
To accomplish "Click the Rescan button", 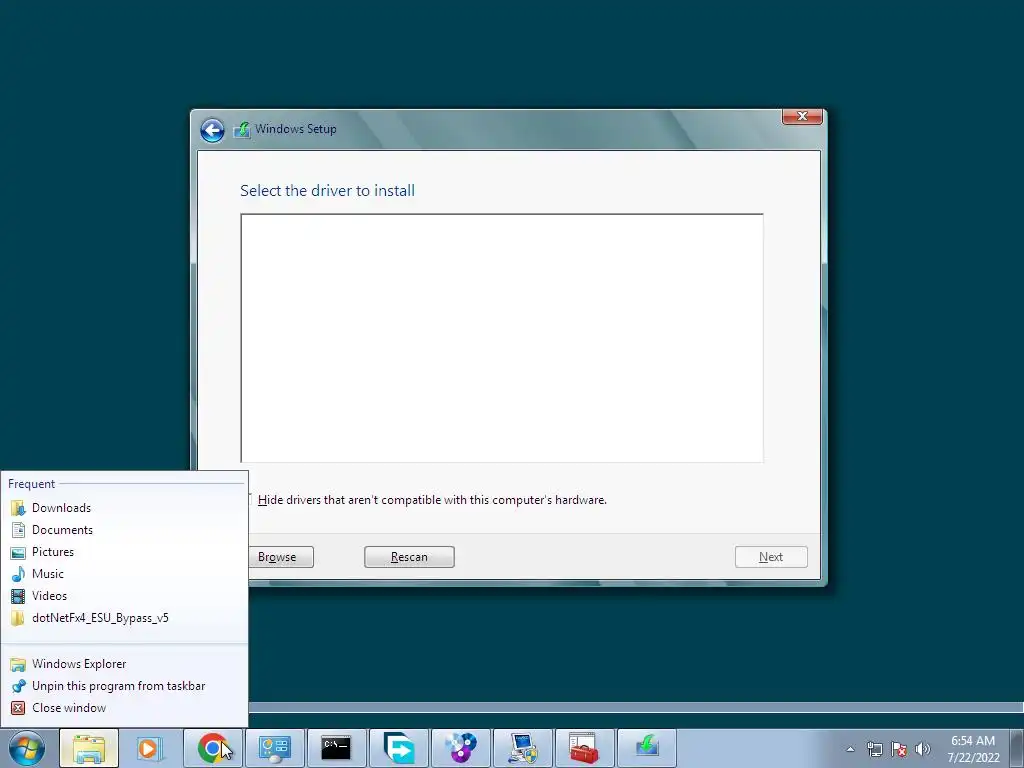I will 409,557.
